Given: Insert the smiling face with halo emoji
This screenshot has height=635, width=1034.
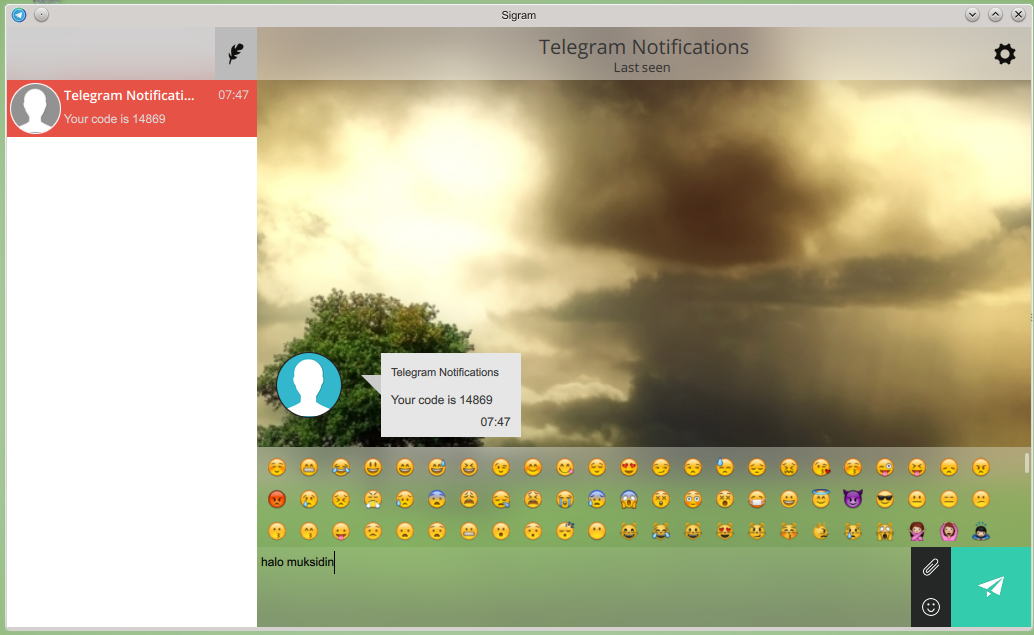Looking at the screenshot, I should click(821, 499).
